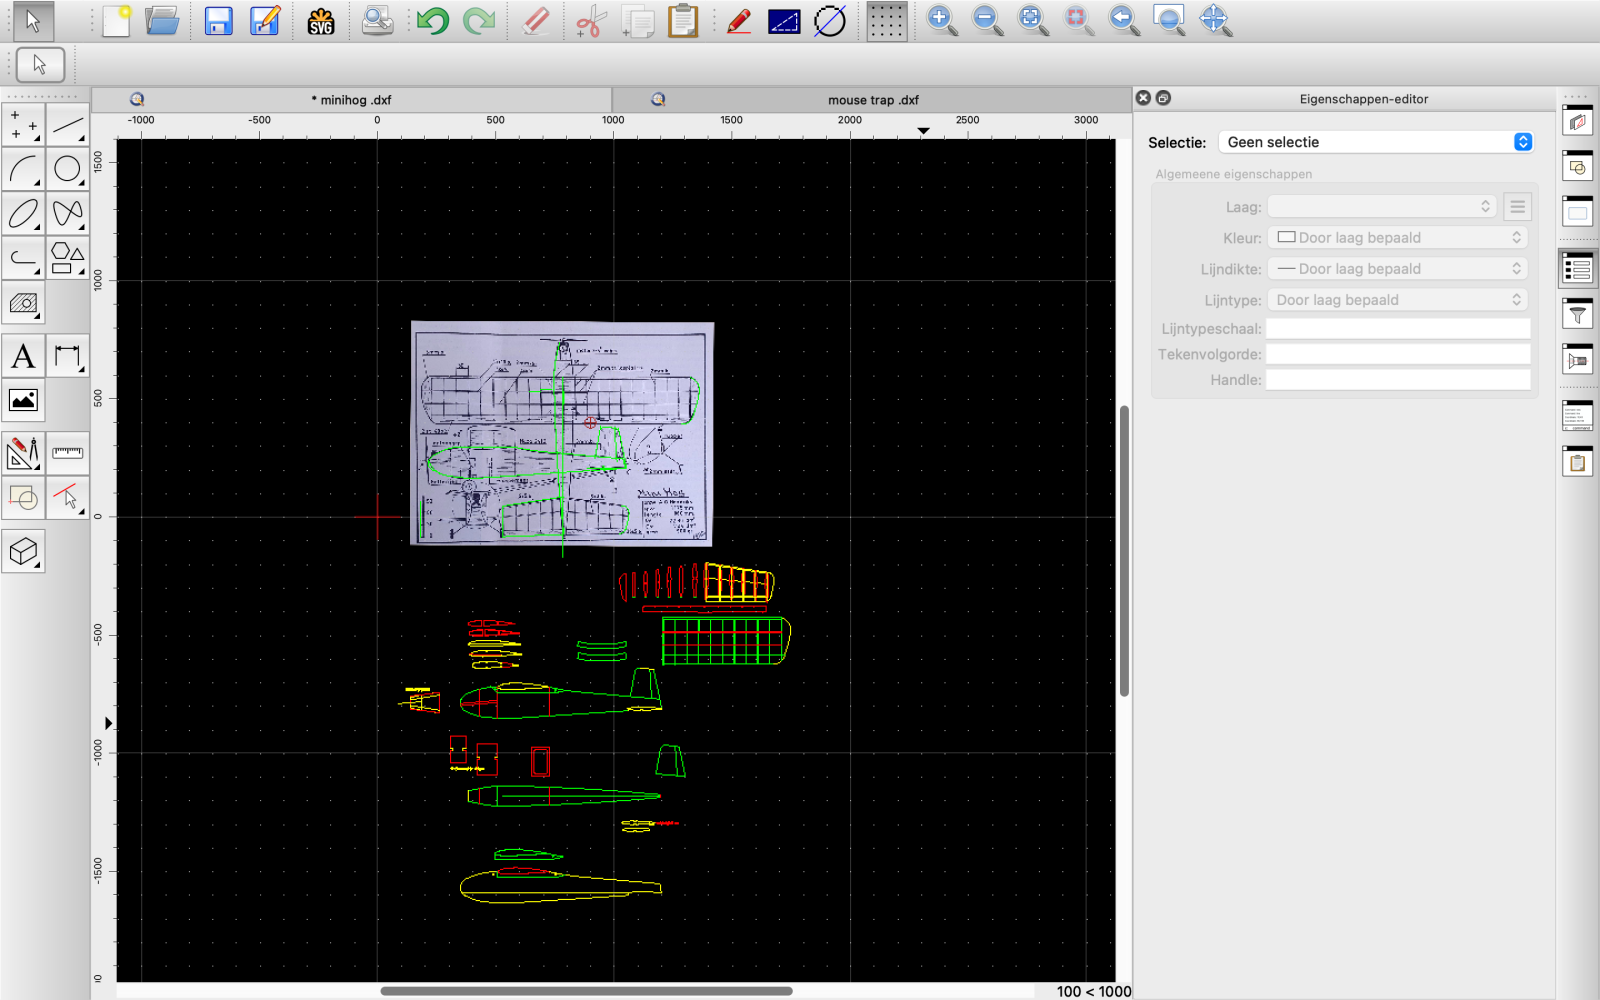The image size is (1600, 1000).
Task: Select the Text tool (letter A)
Action: coord(23,356)
